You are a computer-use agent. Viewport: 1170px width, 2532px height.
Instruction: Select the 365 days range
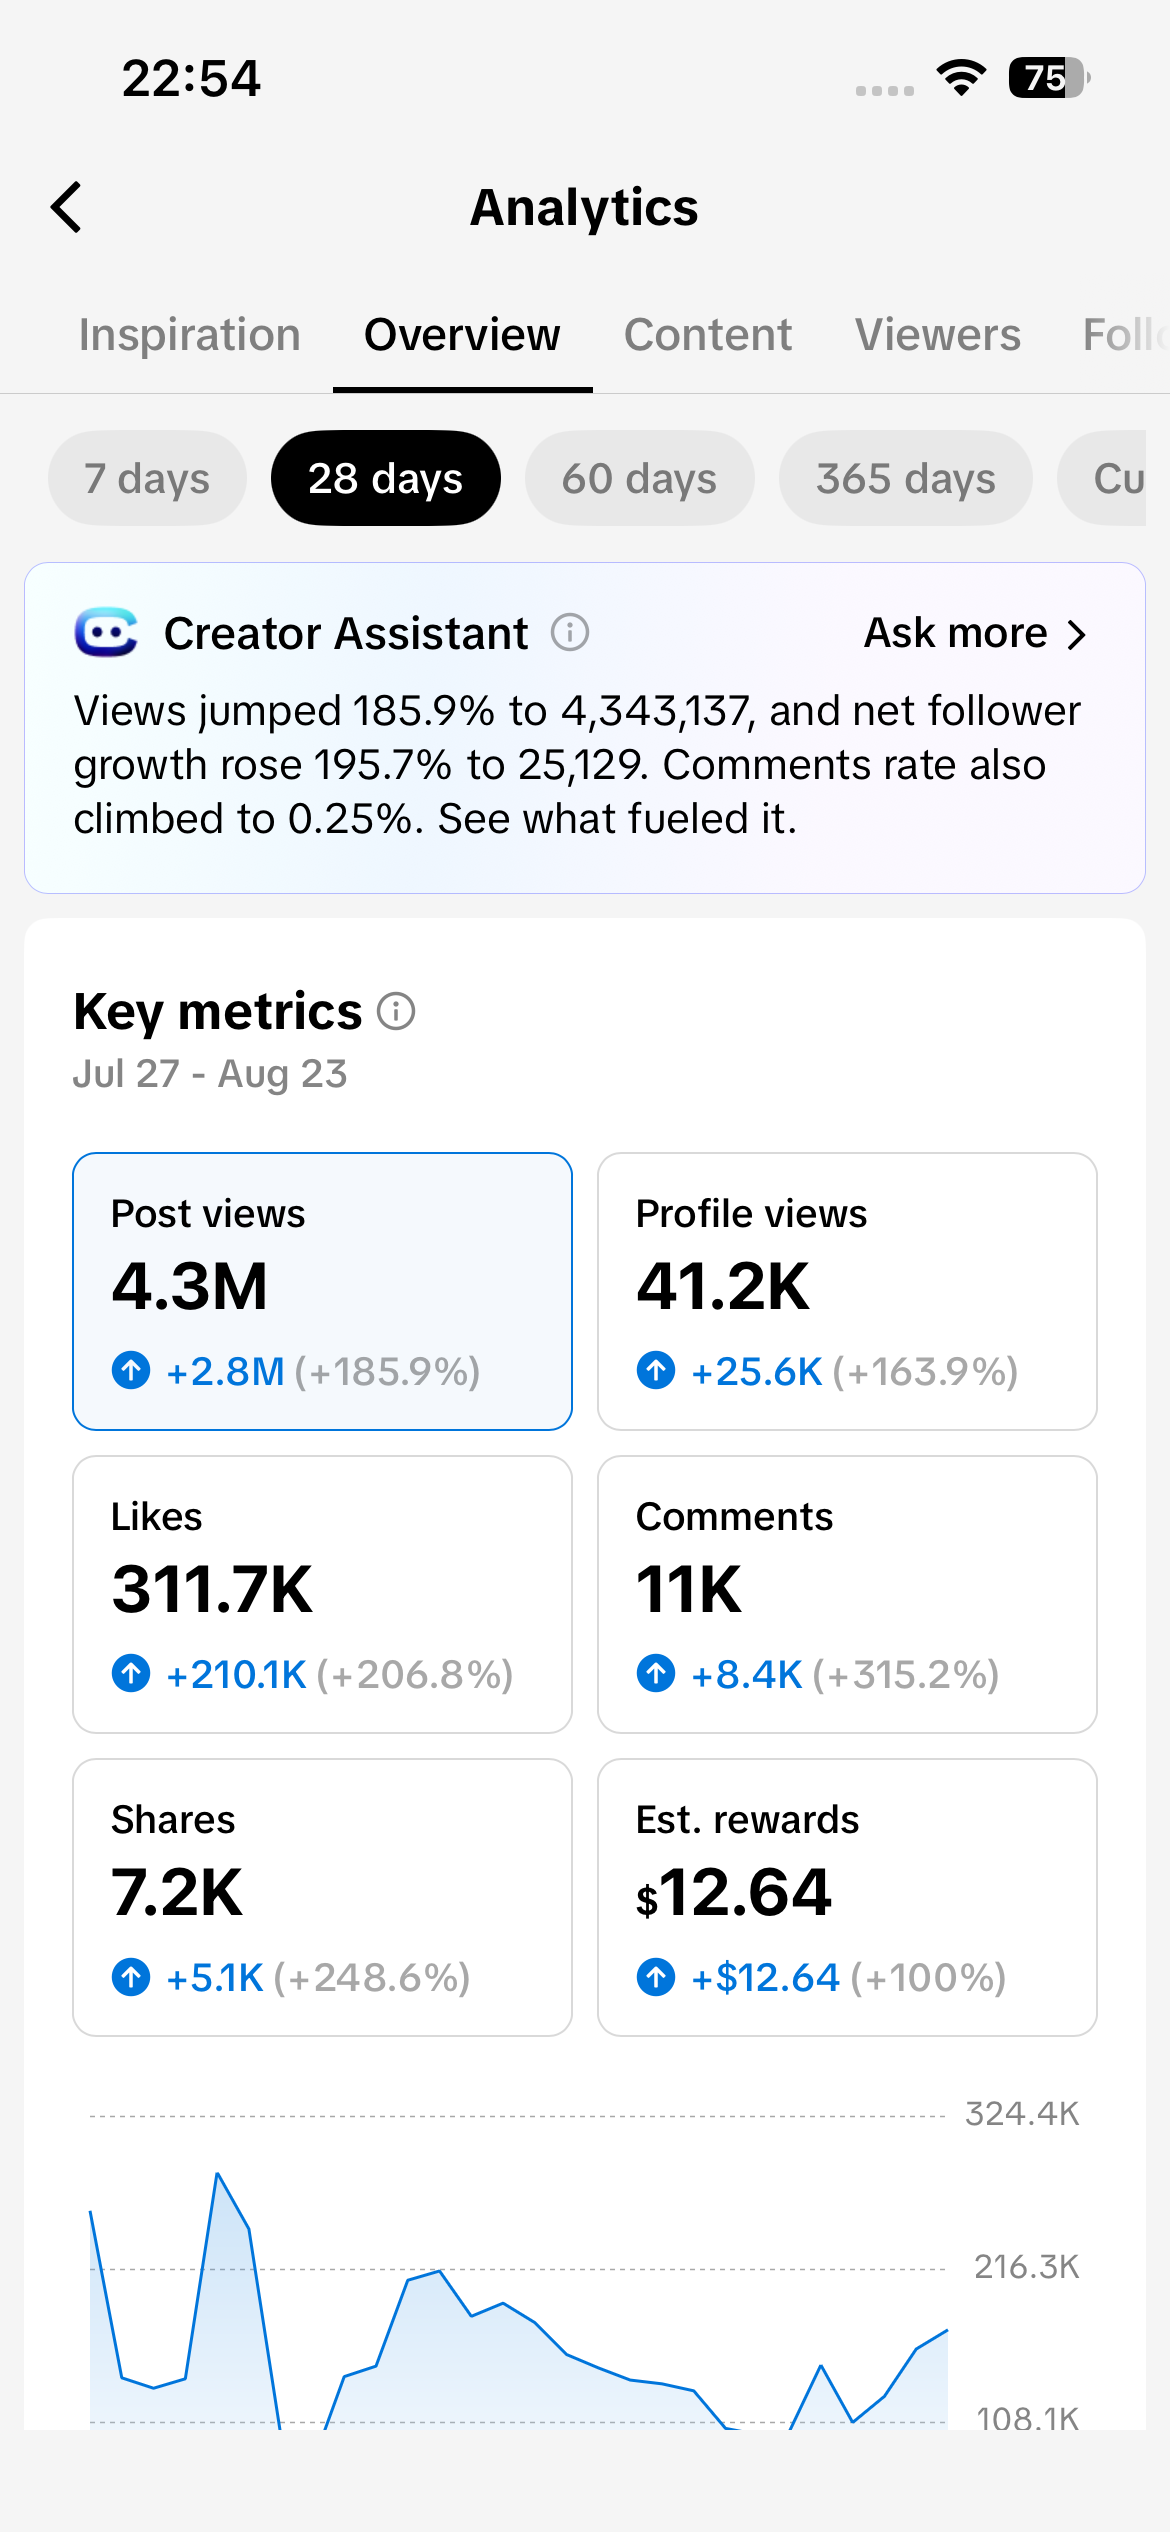(x=905, y=478)
